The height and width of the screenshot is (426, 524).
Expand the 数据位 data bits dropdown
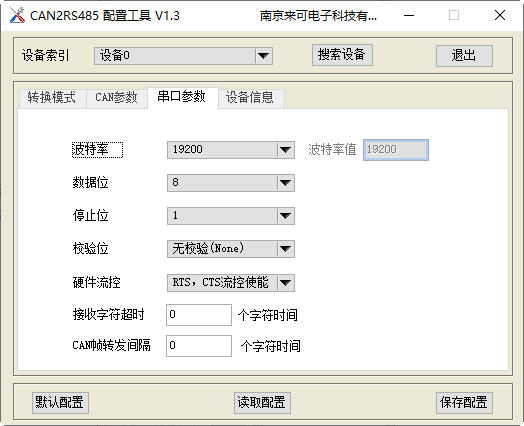pos(231,183)
